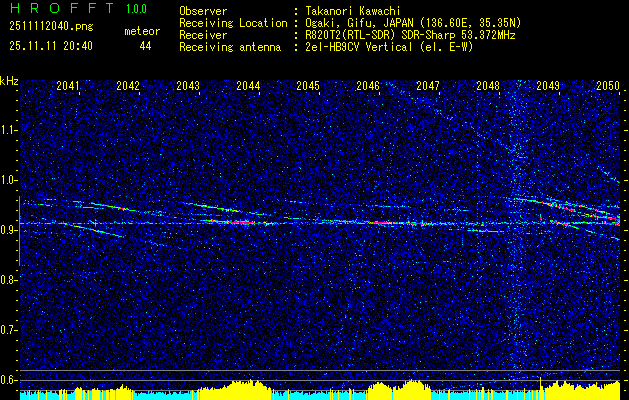This screenshot has height=400, width=629.
Task: Click the 2043 time marker
Action: click(x=188, y=86)
